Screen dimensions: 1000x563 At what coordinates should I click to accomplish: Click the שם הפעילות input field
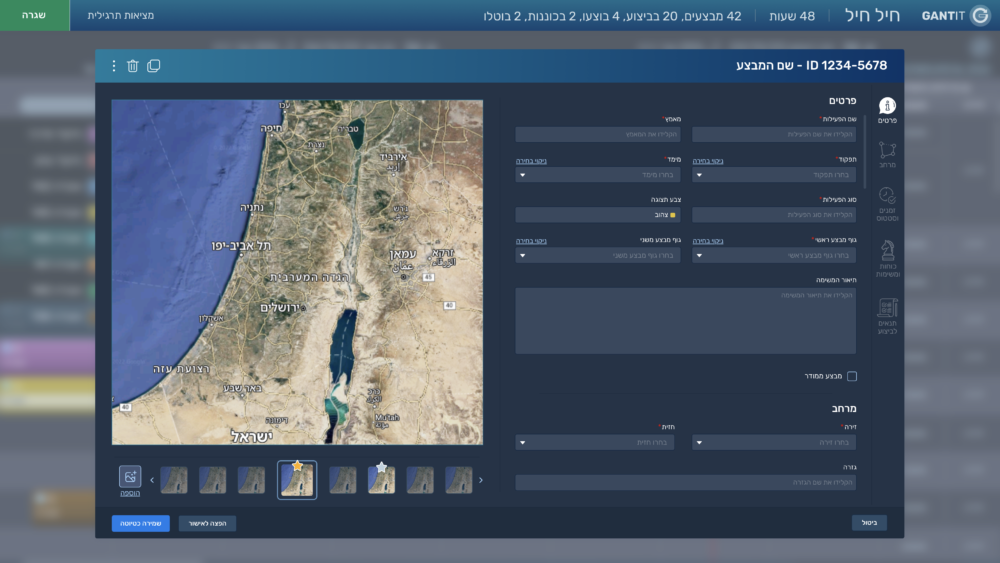(x=774, y=135)
